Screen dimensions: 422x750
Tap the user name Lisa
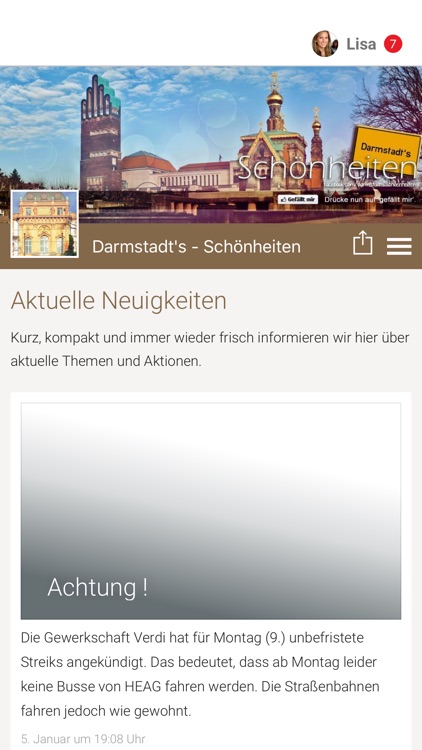pos(361,44)
